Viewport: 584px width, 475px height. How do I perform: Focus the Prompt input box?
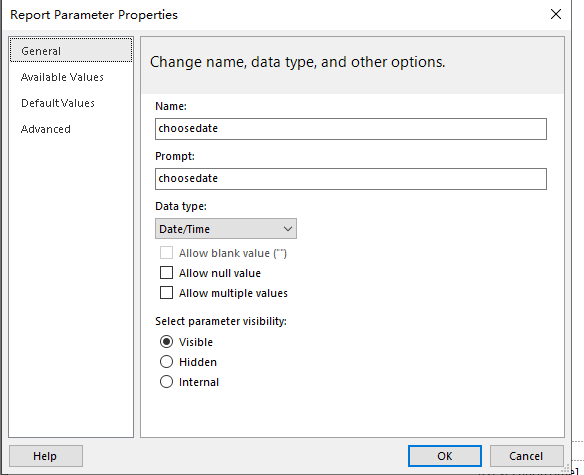click(351, 179)
